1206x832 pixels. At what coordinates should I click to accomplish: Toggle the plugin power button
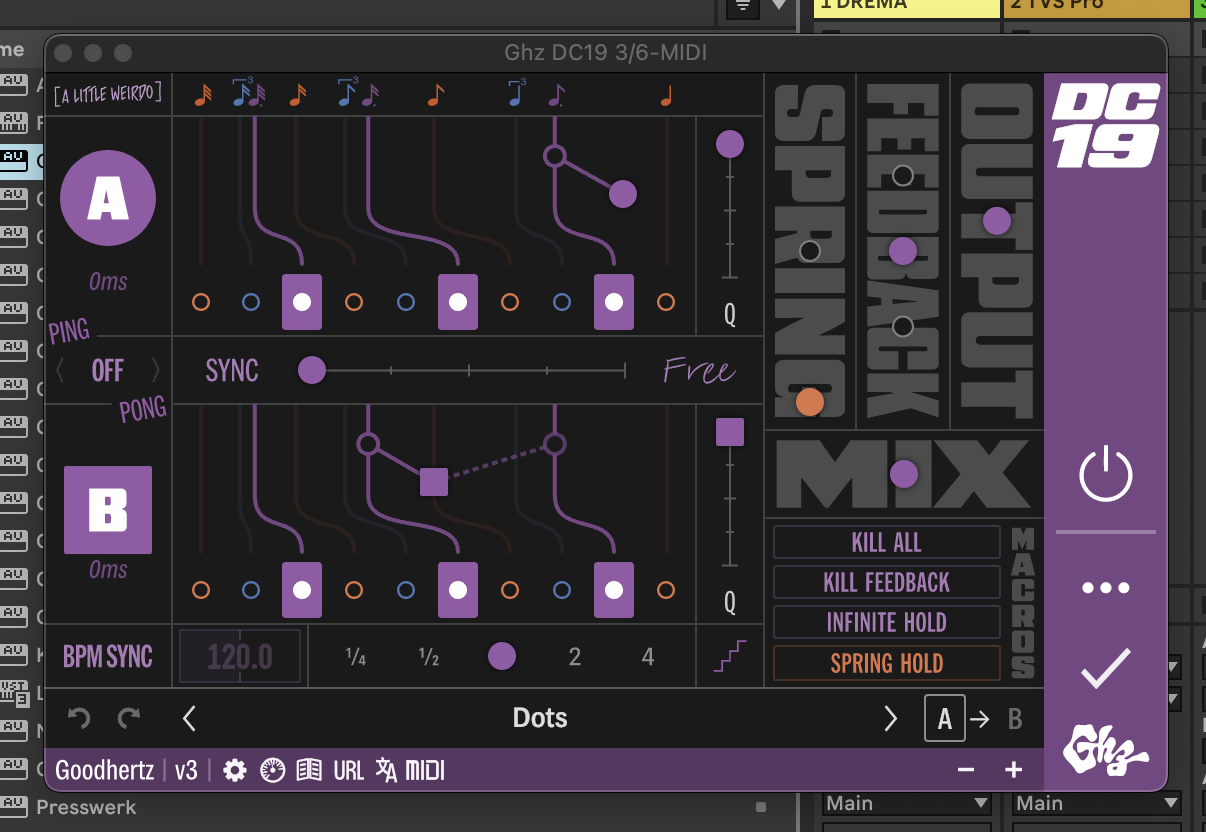[x=1105, y=476]
